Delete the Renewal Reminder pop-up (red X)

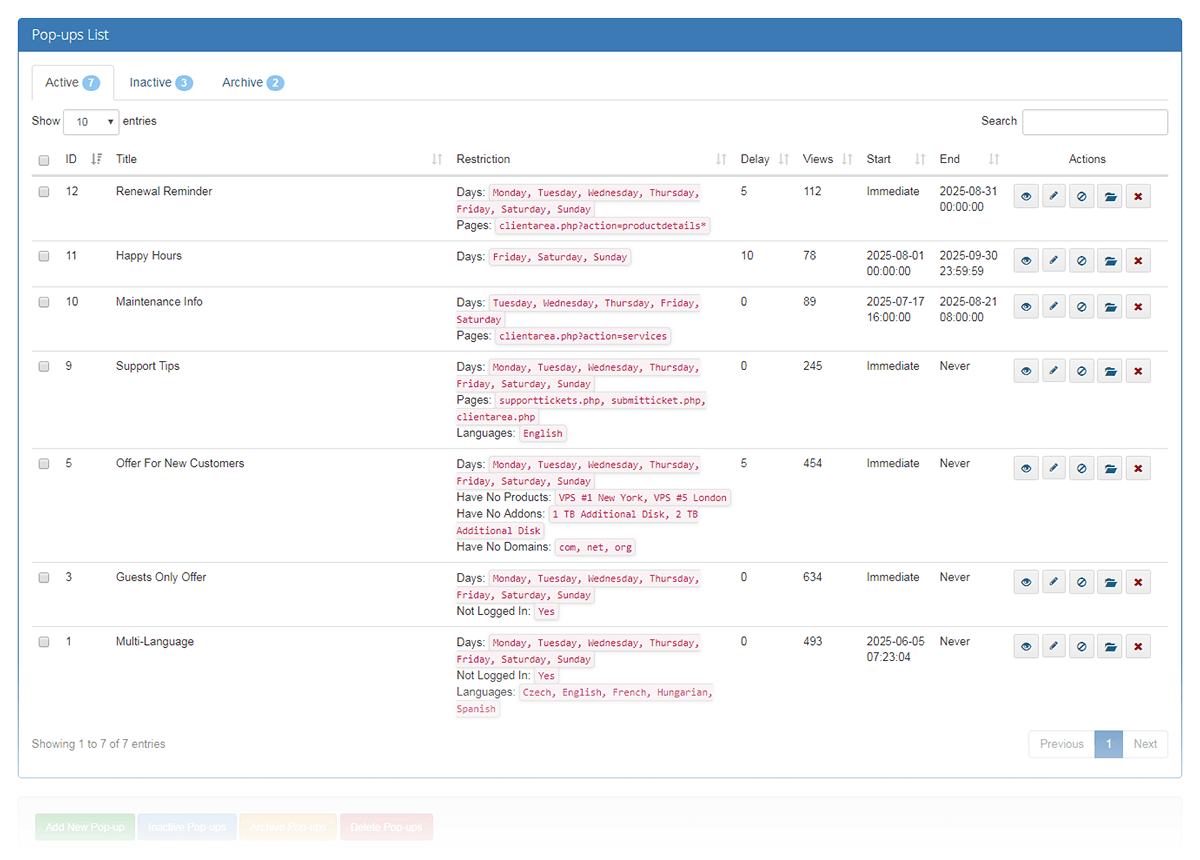[1138, 197]
